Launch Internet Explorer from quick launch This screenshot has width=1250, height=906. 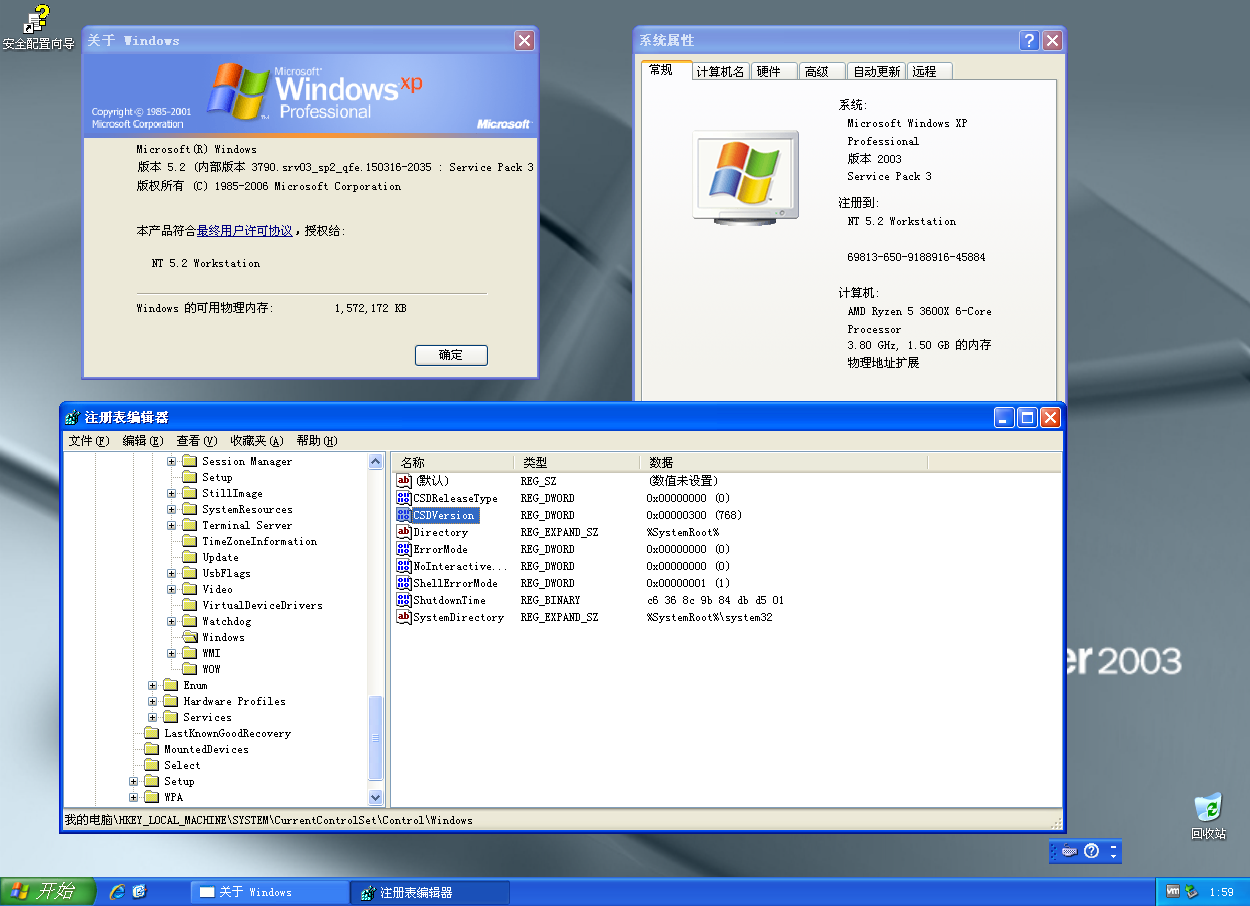pyautogui.click(x=117, y=891)
